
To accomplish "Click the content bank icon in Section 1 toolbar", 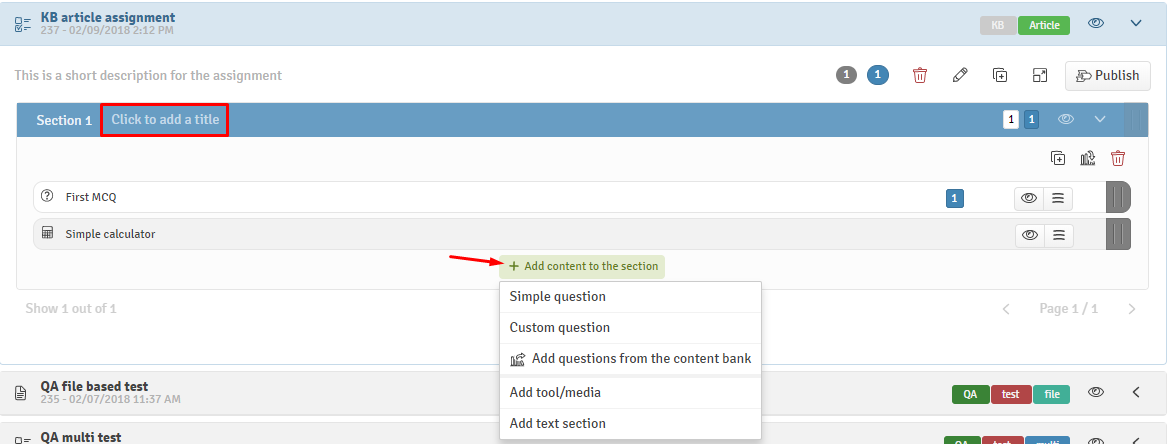I will 1088,158.
